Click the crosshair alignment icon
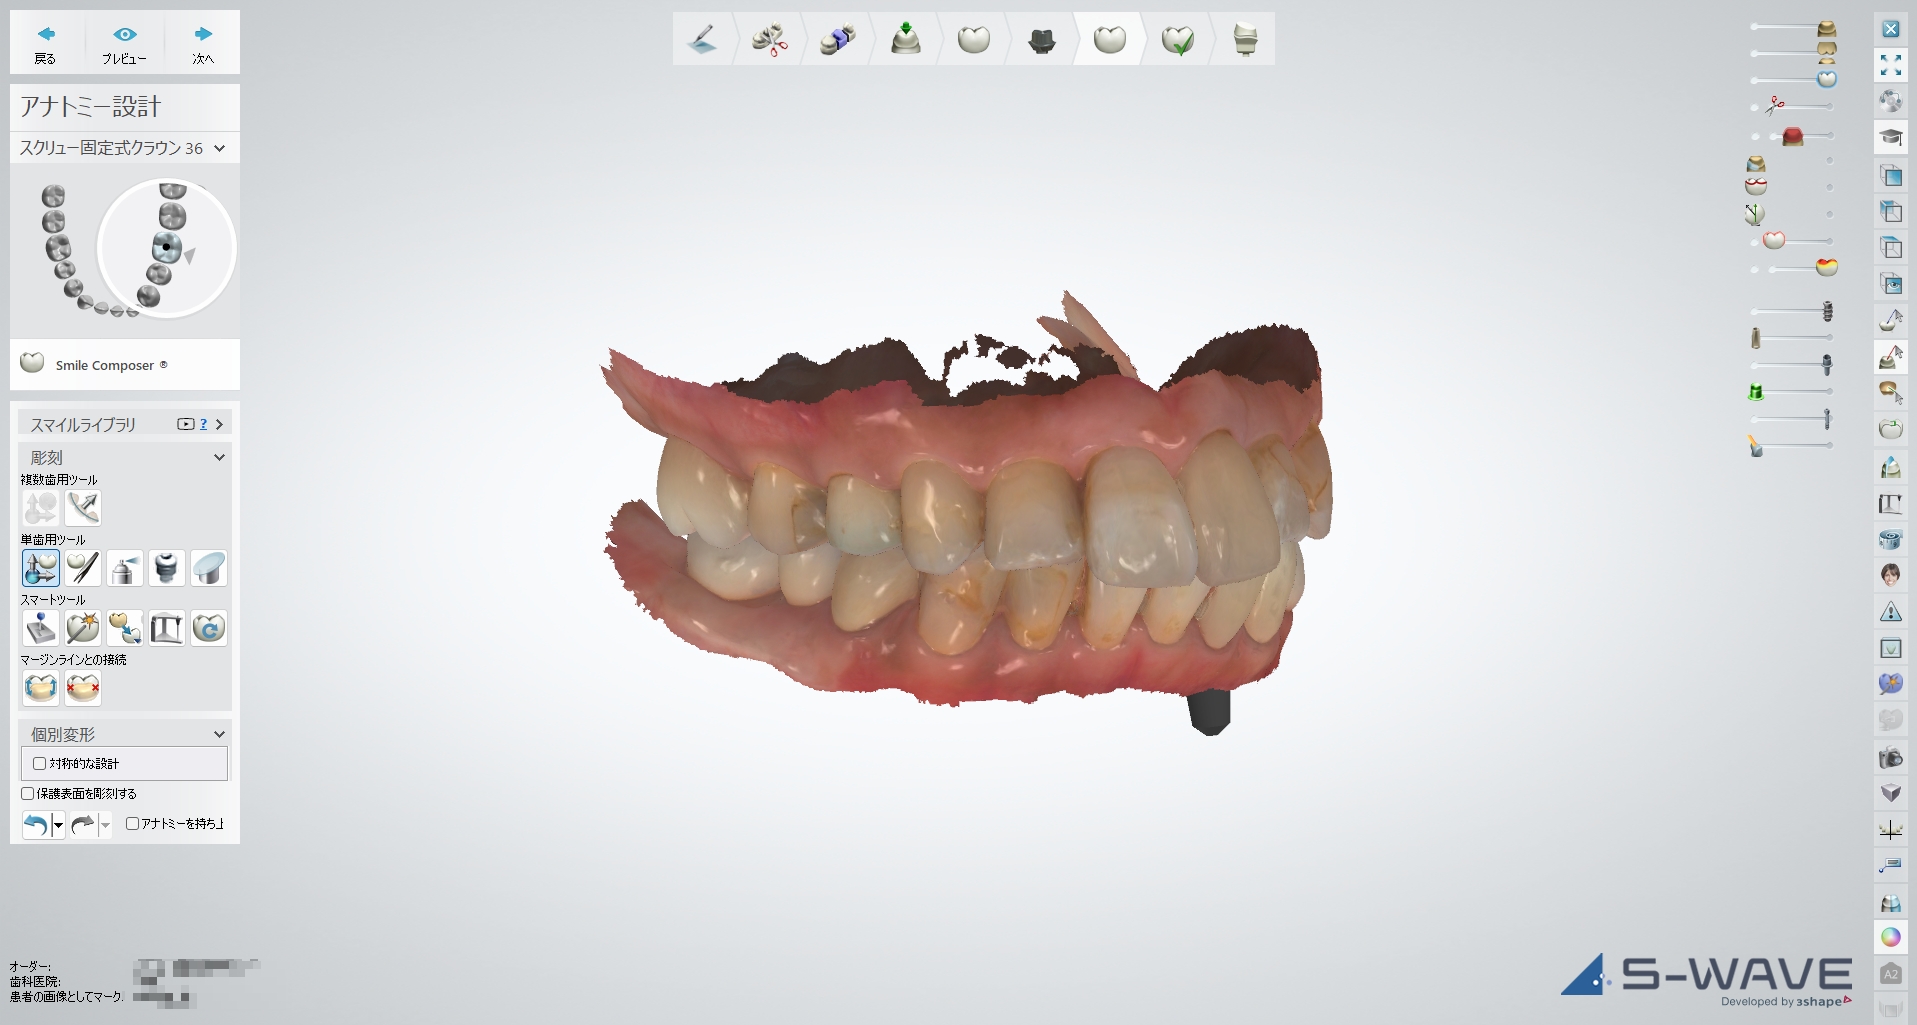This screenshot has height=1025, width=1917. pos(1891,829)
